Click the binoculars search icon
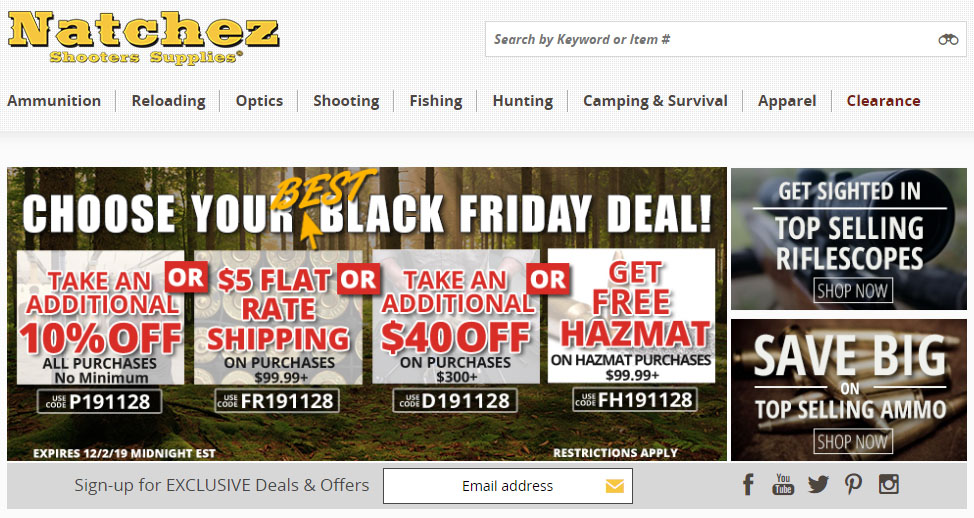Screen dimensions: 974x518 click(948, 40)
